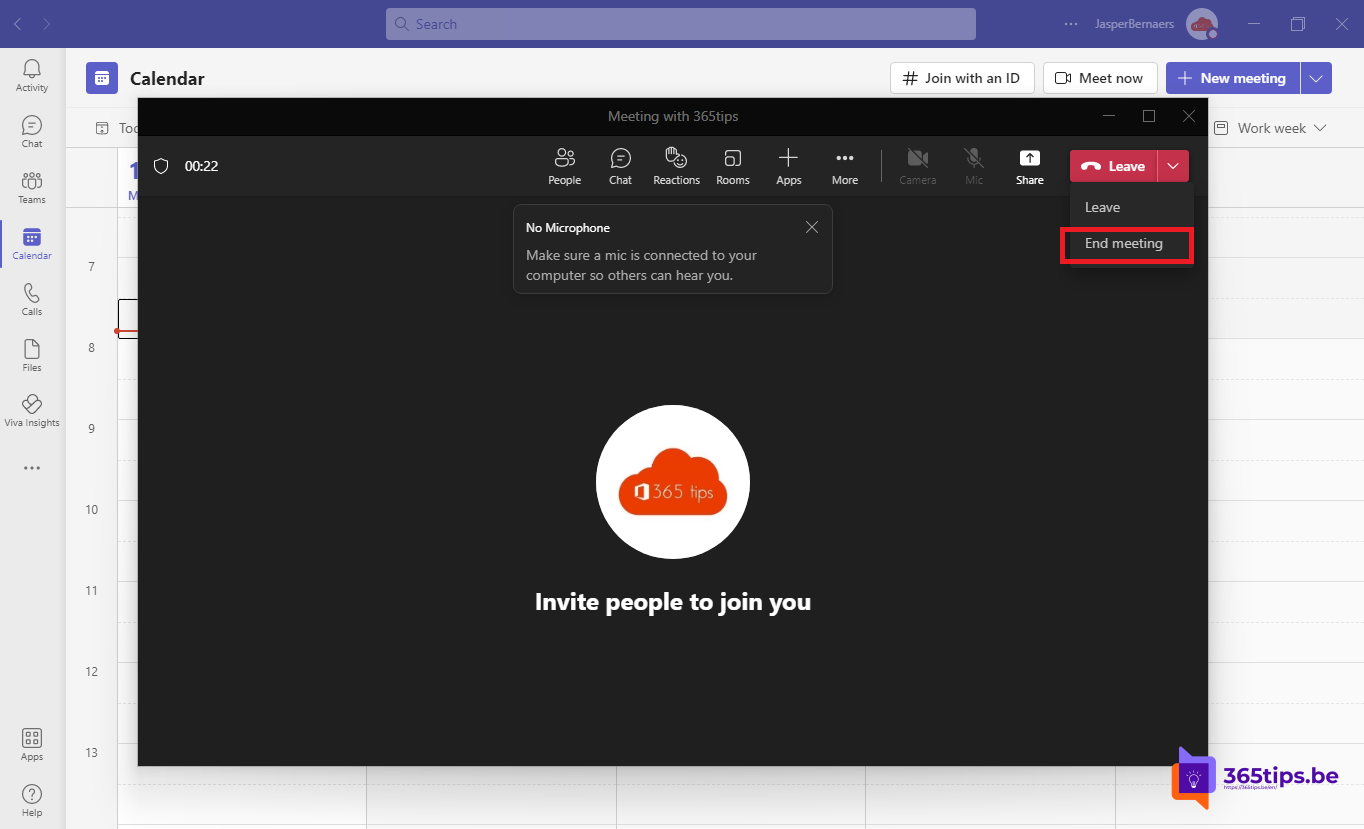Unmute the Mic in meeting toolbar

point(973,166)
